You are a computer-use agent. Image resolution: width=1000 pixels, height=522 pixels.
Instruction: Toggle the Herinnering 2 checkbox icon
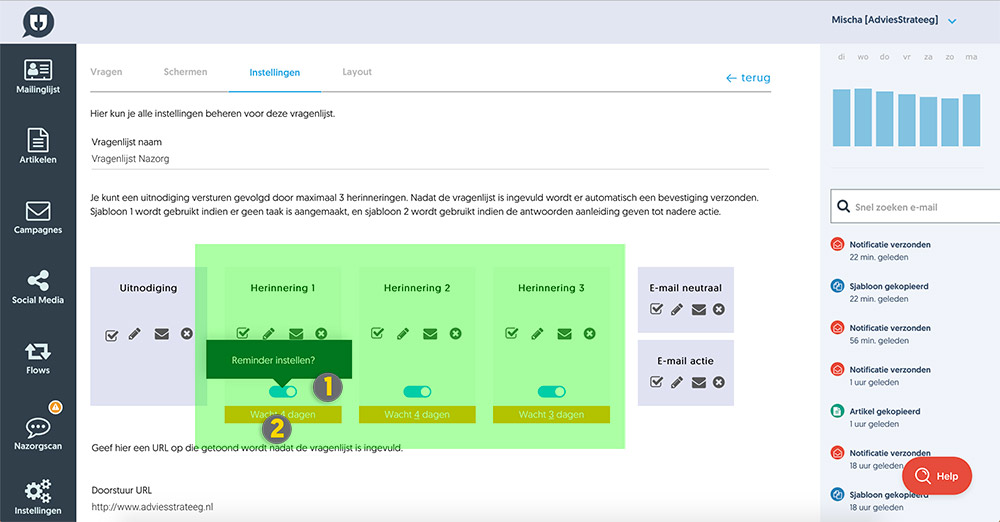pyautogui.click(x=377, y=333)
